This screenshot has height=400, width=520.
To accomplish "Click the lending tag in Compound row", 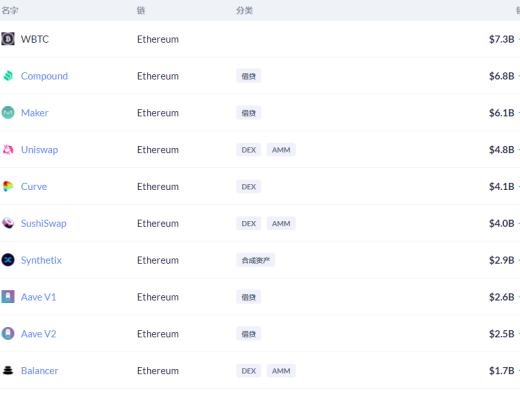I will point(249,76).
